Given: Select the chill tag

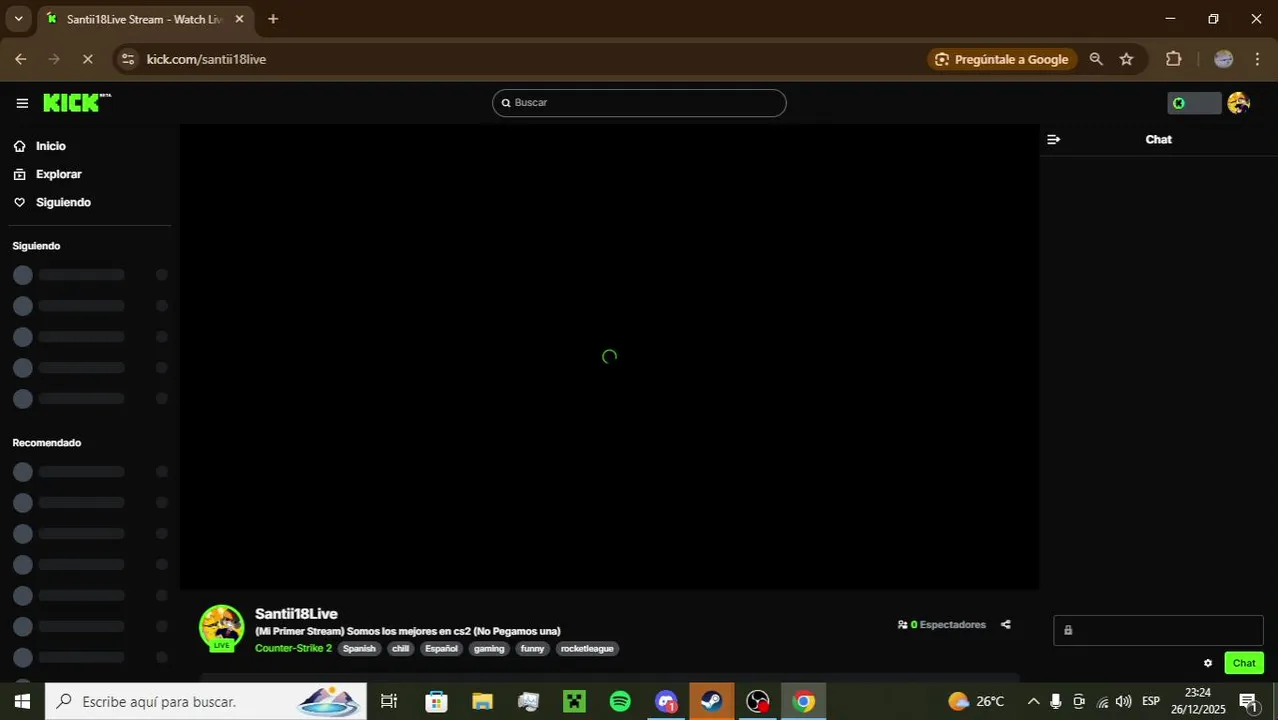Looking at the screenshot, I should click(x=401, y=649).
